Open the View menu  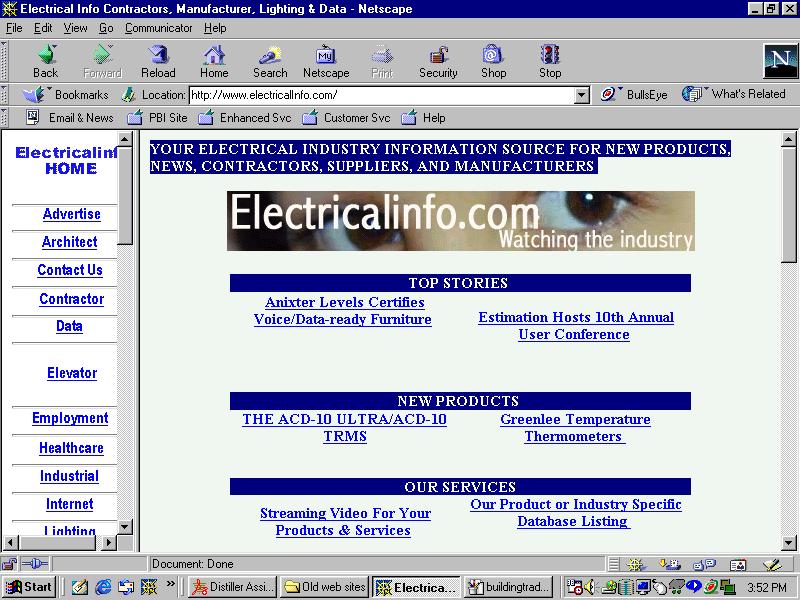pyautogui.click(x=75, y=28)
